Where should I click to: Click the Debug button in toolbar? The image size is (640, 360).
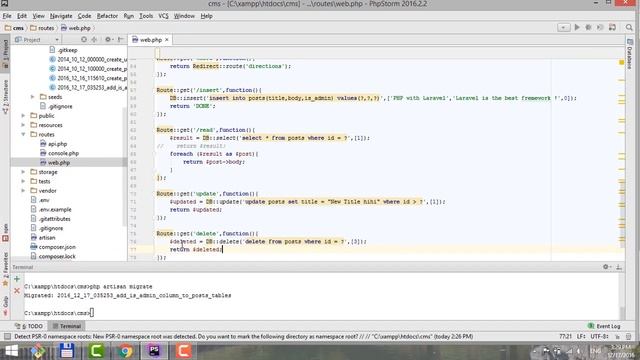pyautogui.click(x=589, y=27)
